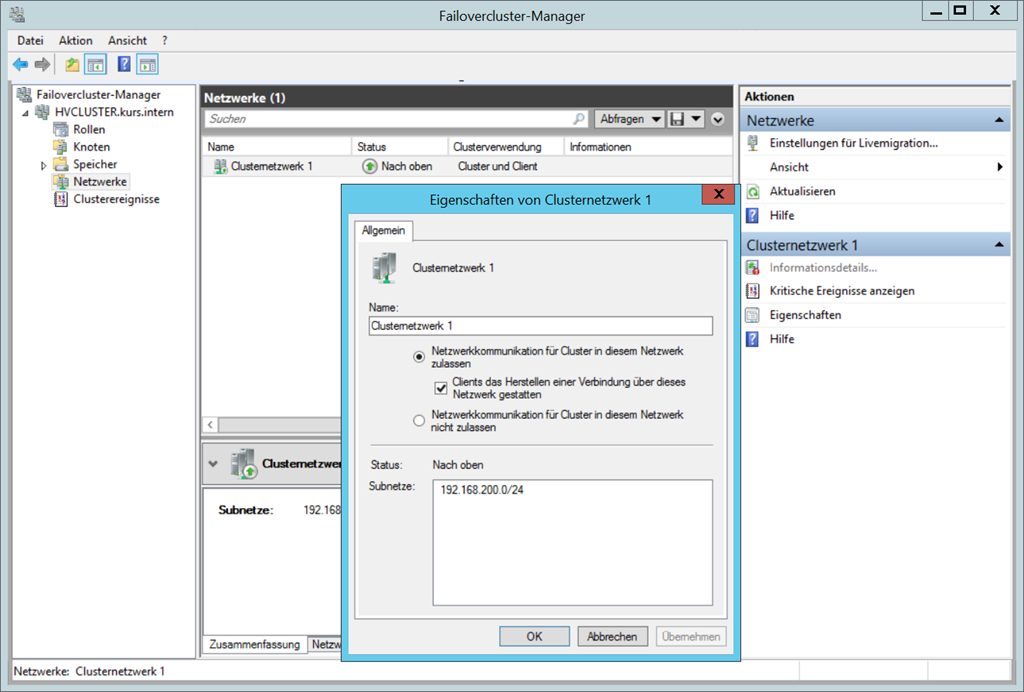Click the Forward arrow in toolbar
This screenshot has width=1024, height=692.
point(42,65)
